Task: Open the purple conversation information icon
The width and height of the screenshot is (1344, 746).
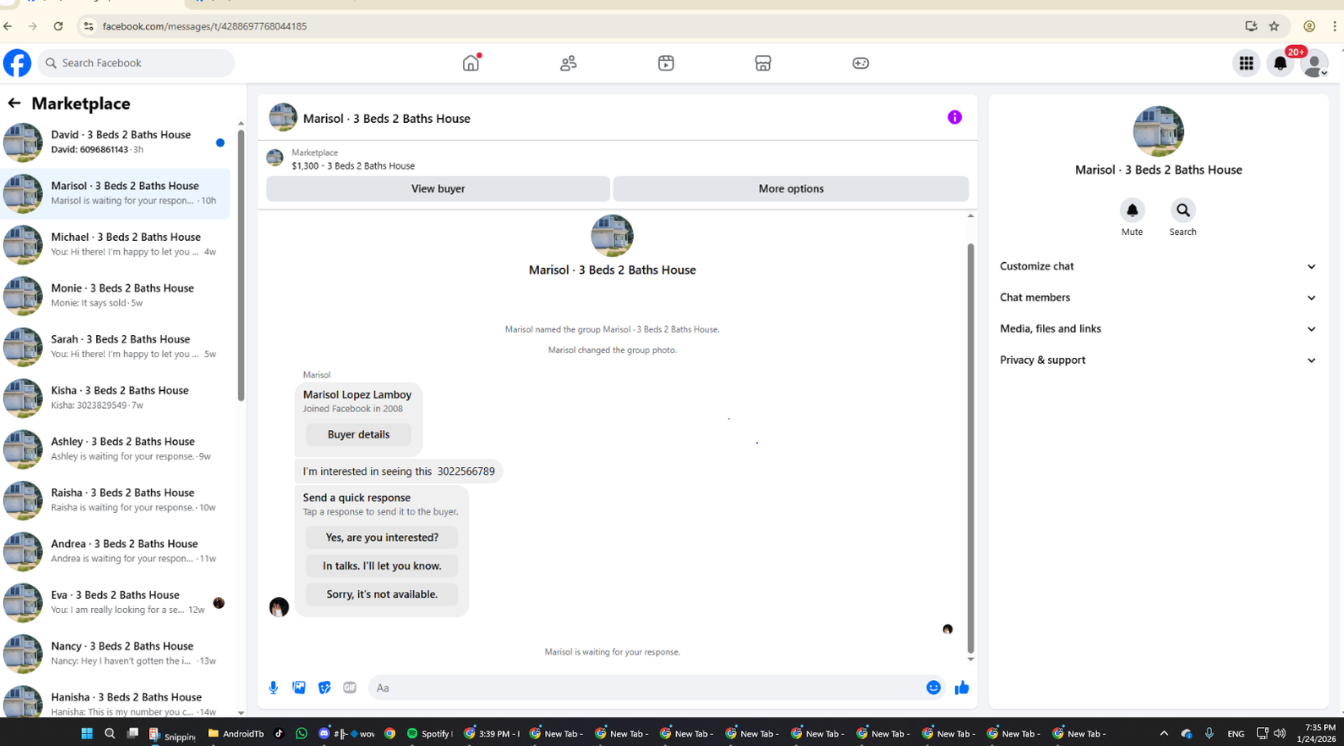Action: coord(955,117)
